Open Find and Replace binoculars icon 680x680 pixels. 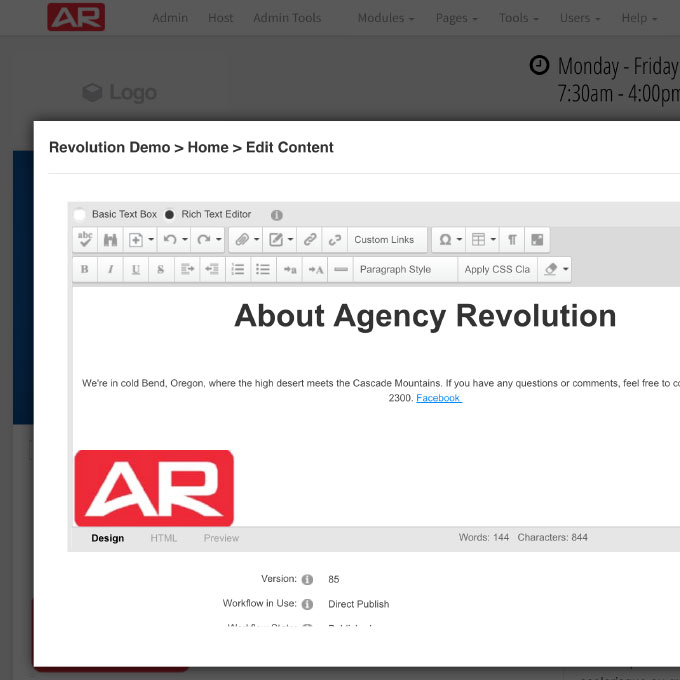tap(110, 239)
